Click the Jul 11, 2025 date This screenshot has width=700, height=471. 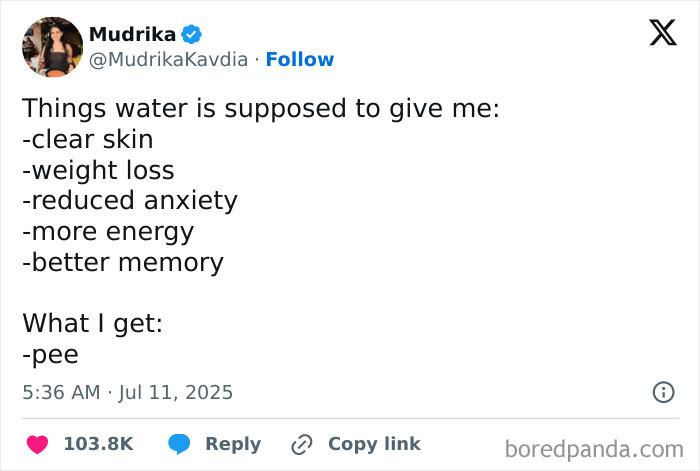(175, 392)
